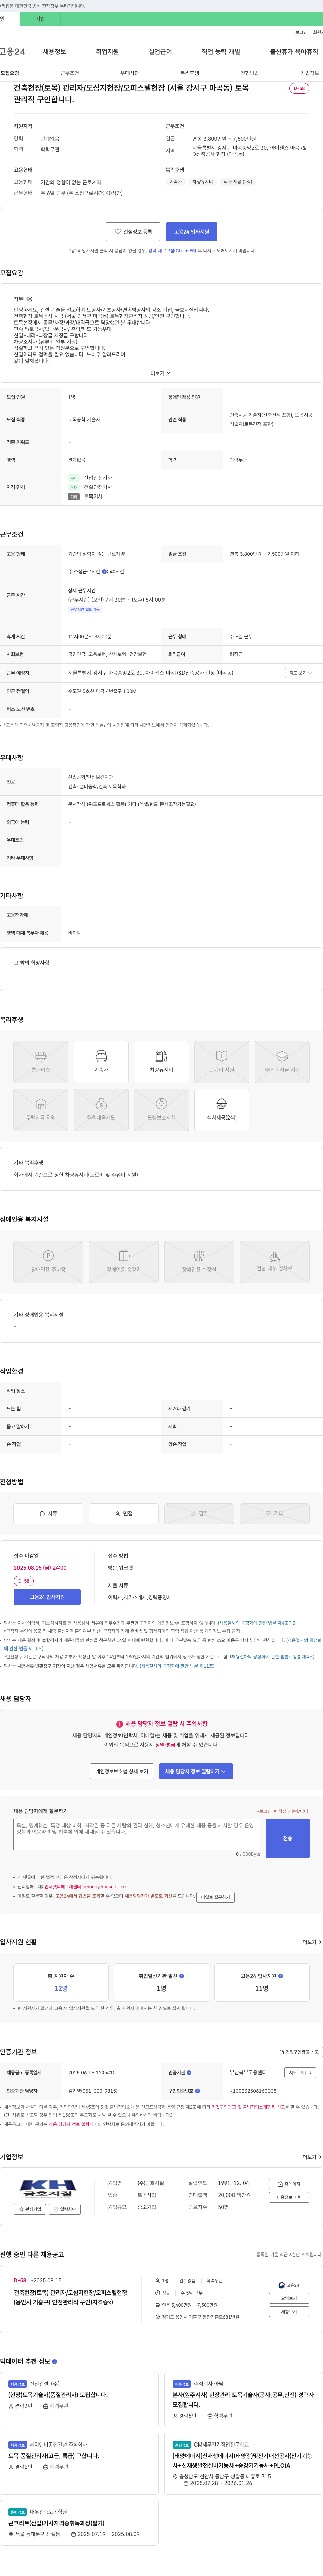The image size is (323, 2576).
Task: Click the 차량유지비 welfare icon
Action: (161, 1062)
